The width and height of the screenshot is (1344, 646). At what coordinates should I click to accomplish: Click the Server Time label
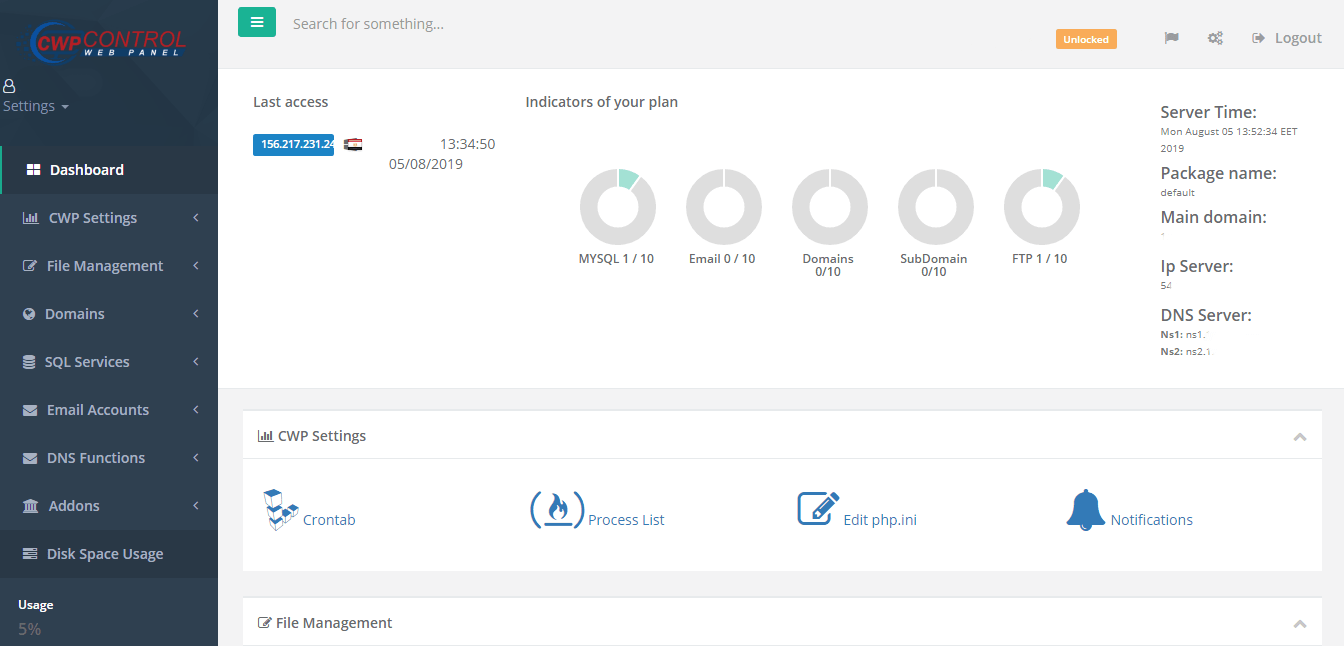pos(1208,112)
